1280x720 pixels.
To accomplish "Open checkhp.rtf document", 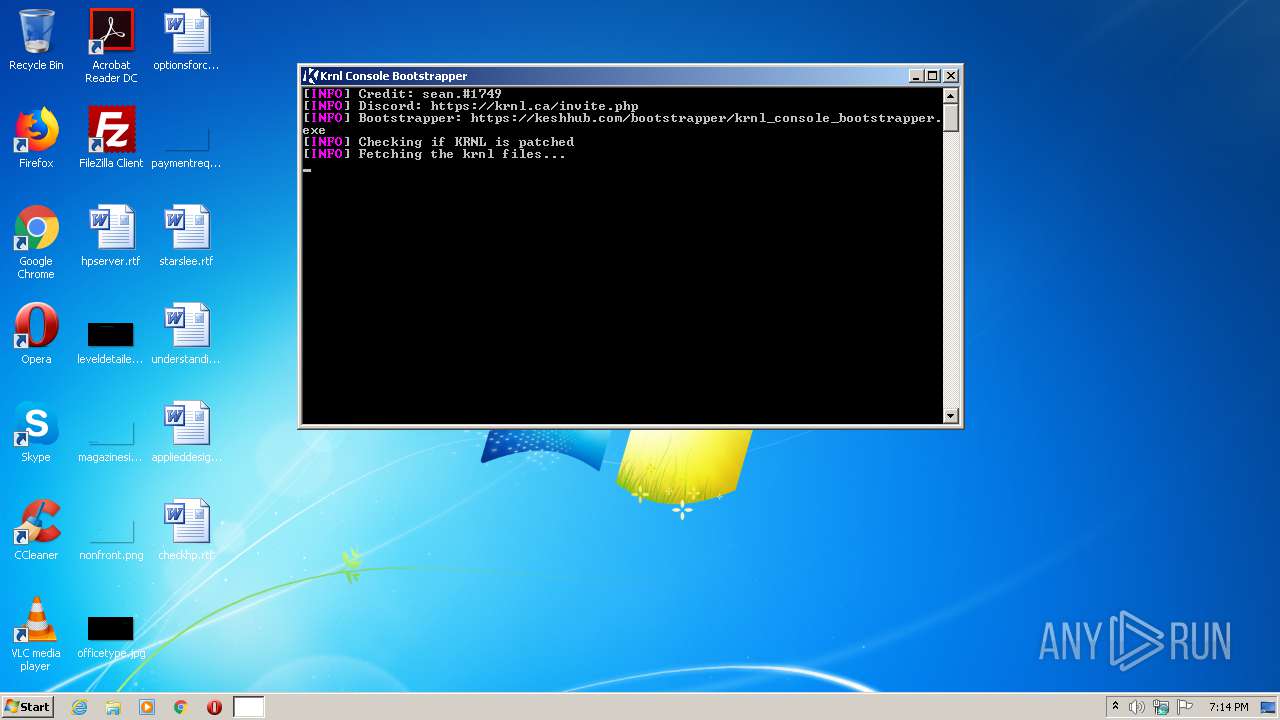I will pos(186,530).
